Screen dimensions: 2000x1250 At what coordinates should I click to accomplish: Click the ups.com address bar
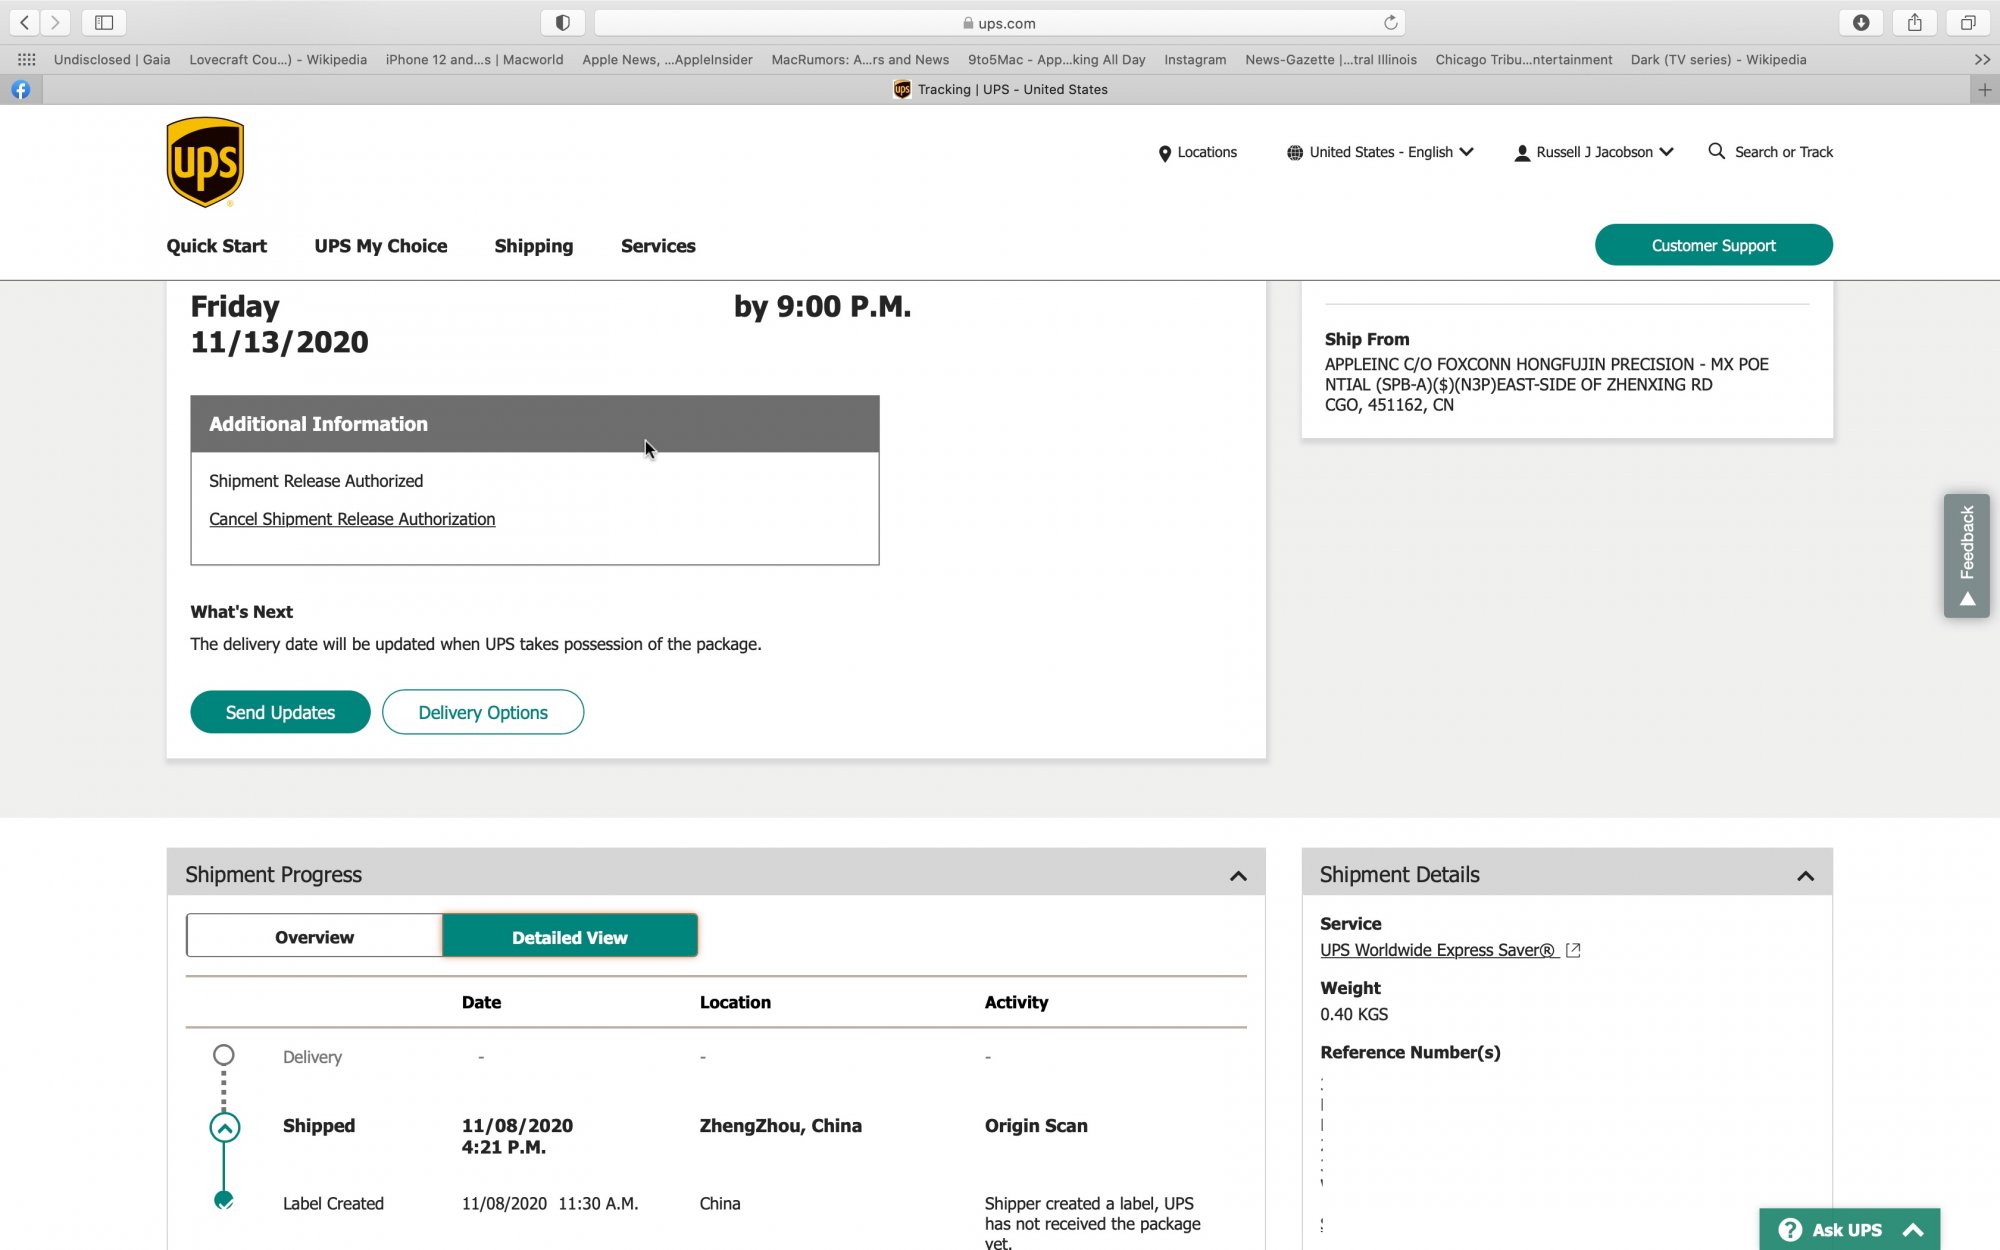click(1000, 23)
